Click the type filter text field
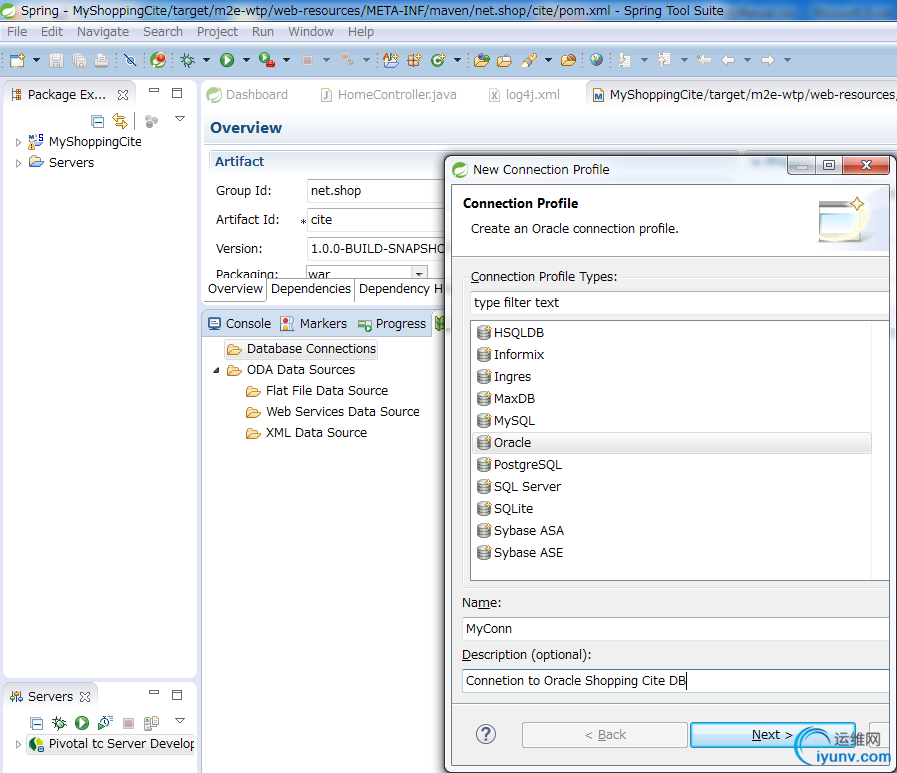Image resolution: width=897 pixels, height=773 pixels. pyautogui.click(x=679, y=303)
